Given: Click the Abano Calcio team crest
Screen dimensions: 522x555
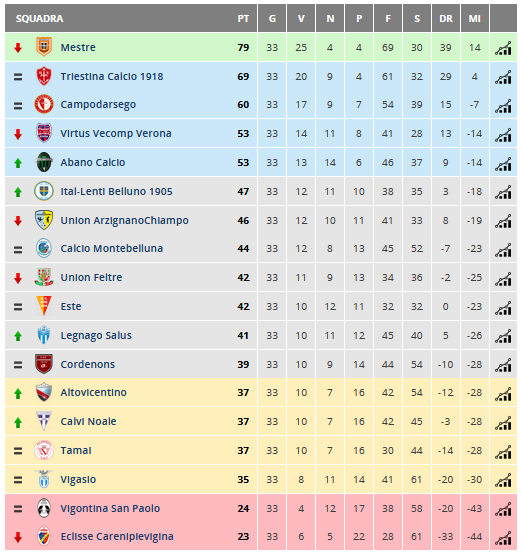Looking at the screenshot, I should (44, 162).
